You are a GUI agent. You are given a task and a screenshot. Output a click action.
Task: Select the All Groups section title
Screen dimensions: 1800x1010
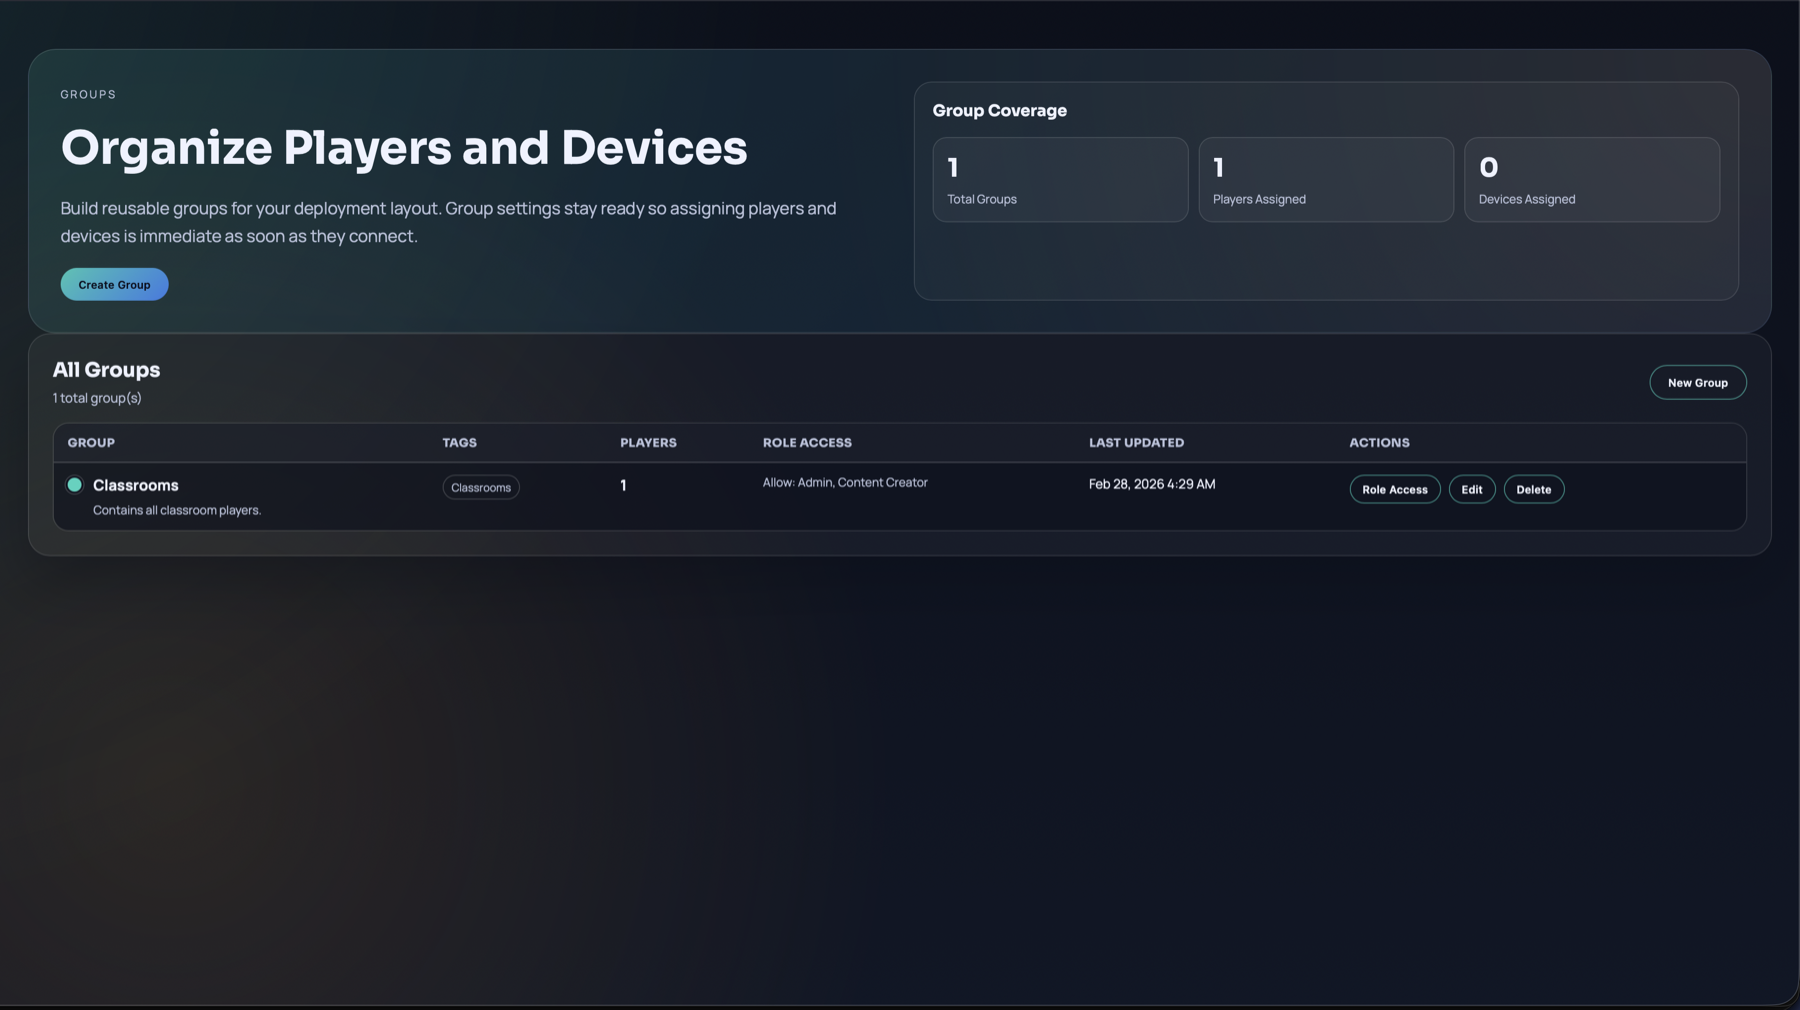(x=106, y=369)
